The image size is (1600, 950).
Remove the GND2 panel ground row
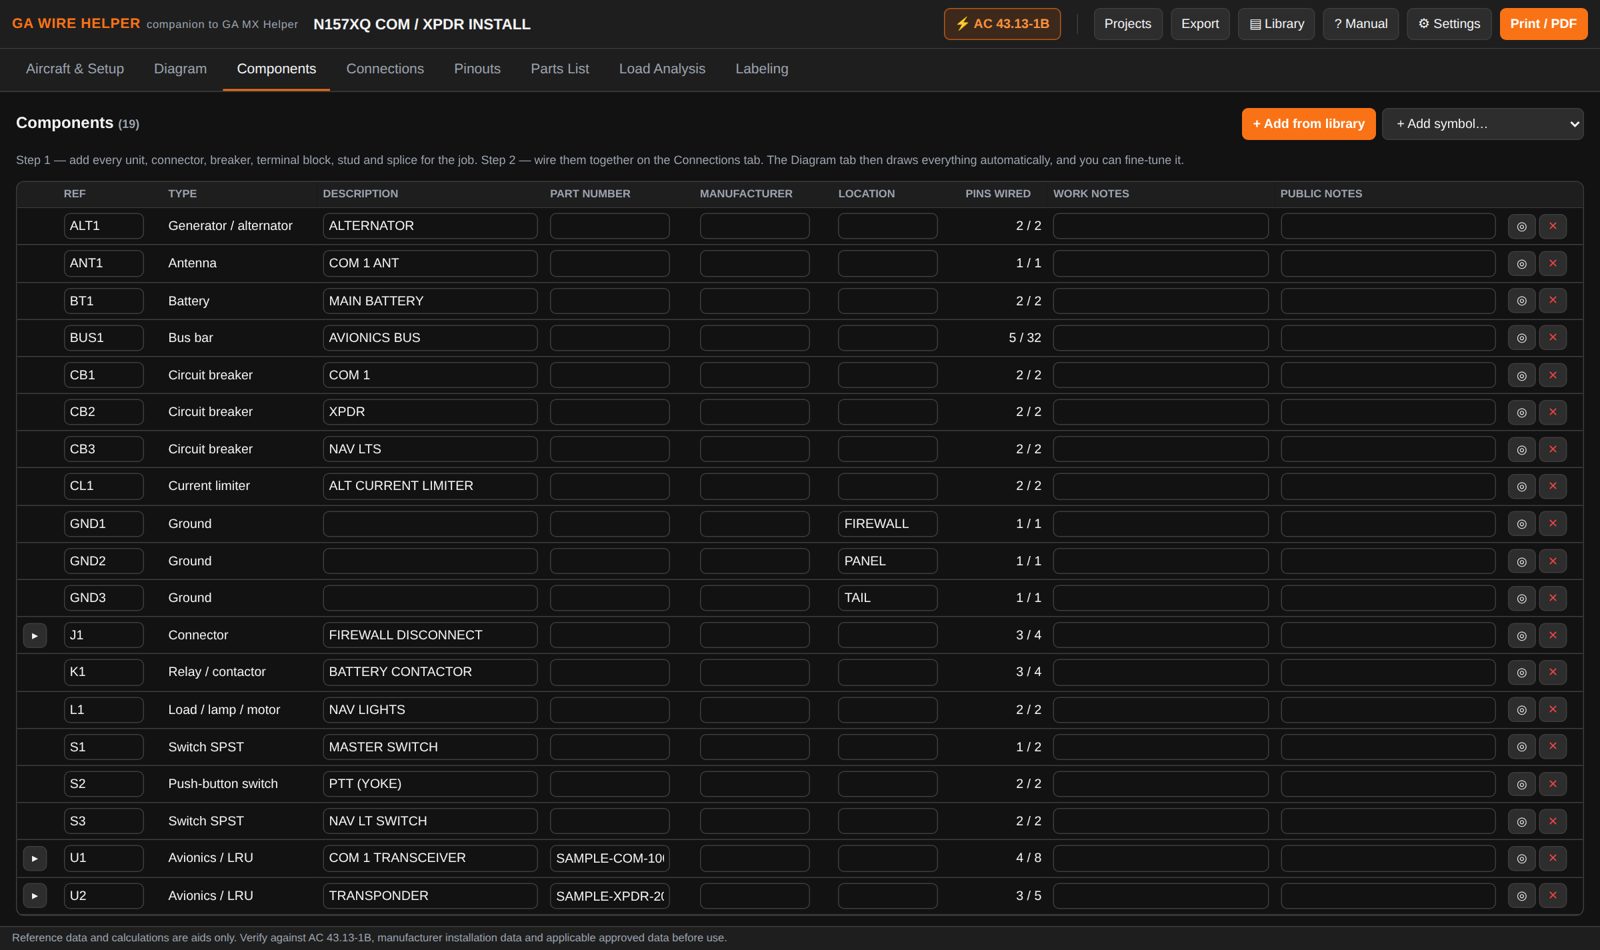[x=1553, y=561]
